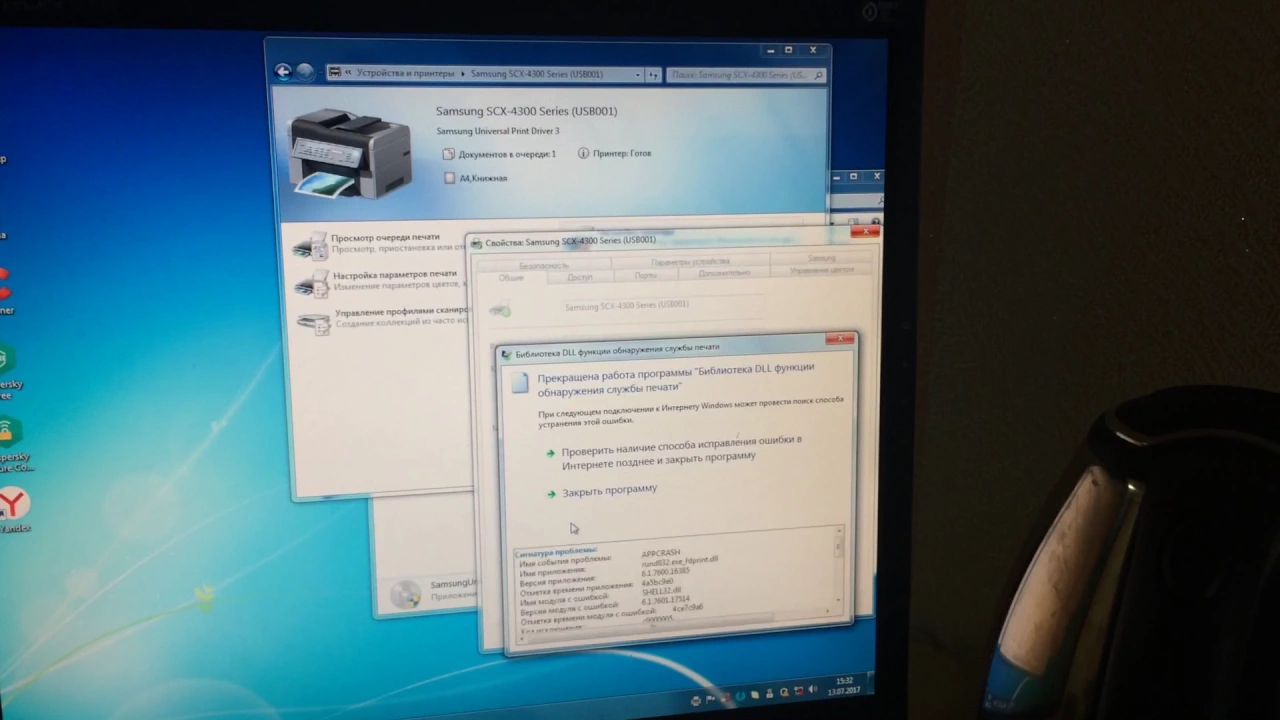Select the 'SHELL32.dll' faulting module text
Viewport: 1280px width, 720px height.
pos(660,591)
